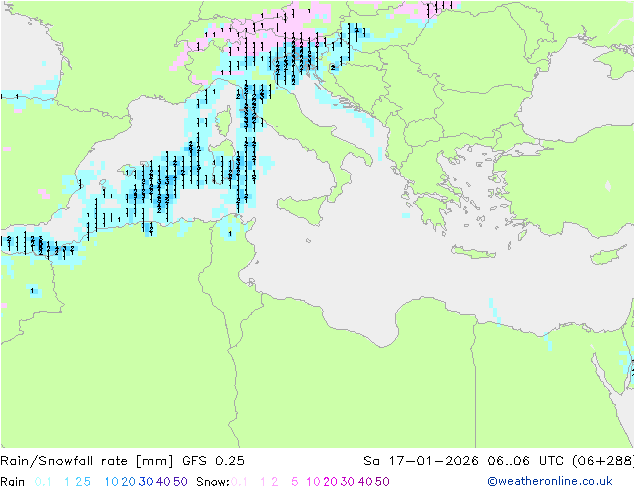Click the '(06+288)' forecast offset text
This screenshot has height=490, width=634.
[x=603, y=461]
